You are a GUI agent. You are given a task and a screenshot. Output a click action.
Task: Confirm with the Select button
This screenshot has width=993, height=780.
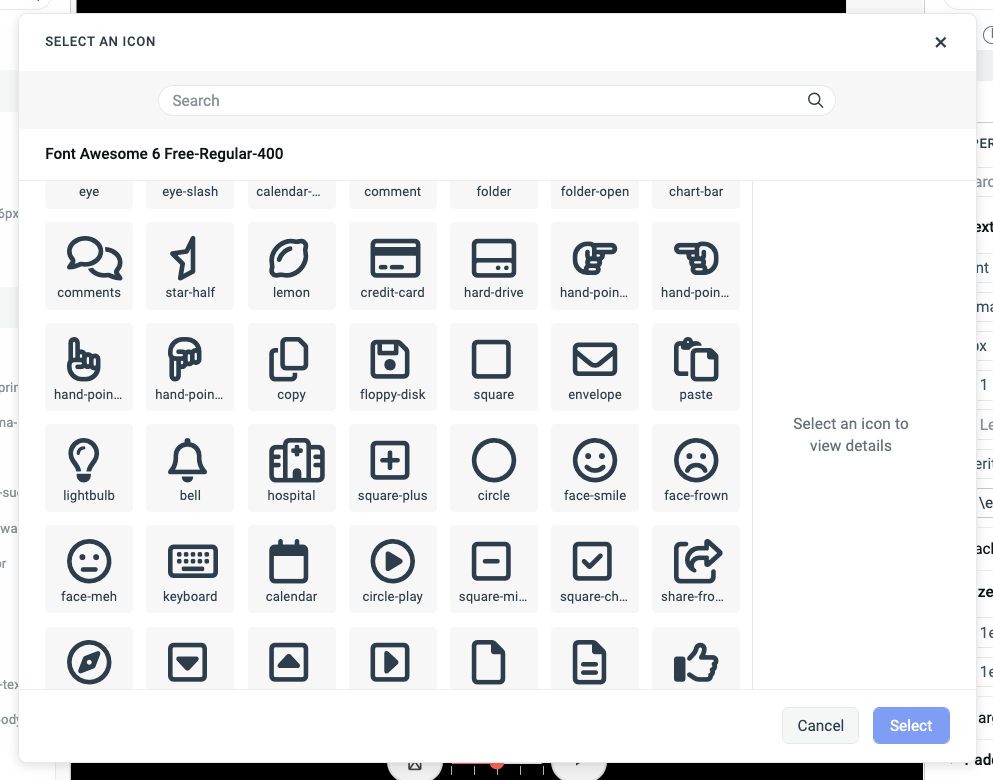pos(911,726)
